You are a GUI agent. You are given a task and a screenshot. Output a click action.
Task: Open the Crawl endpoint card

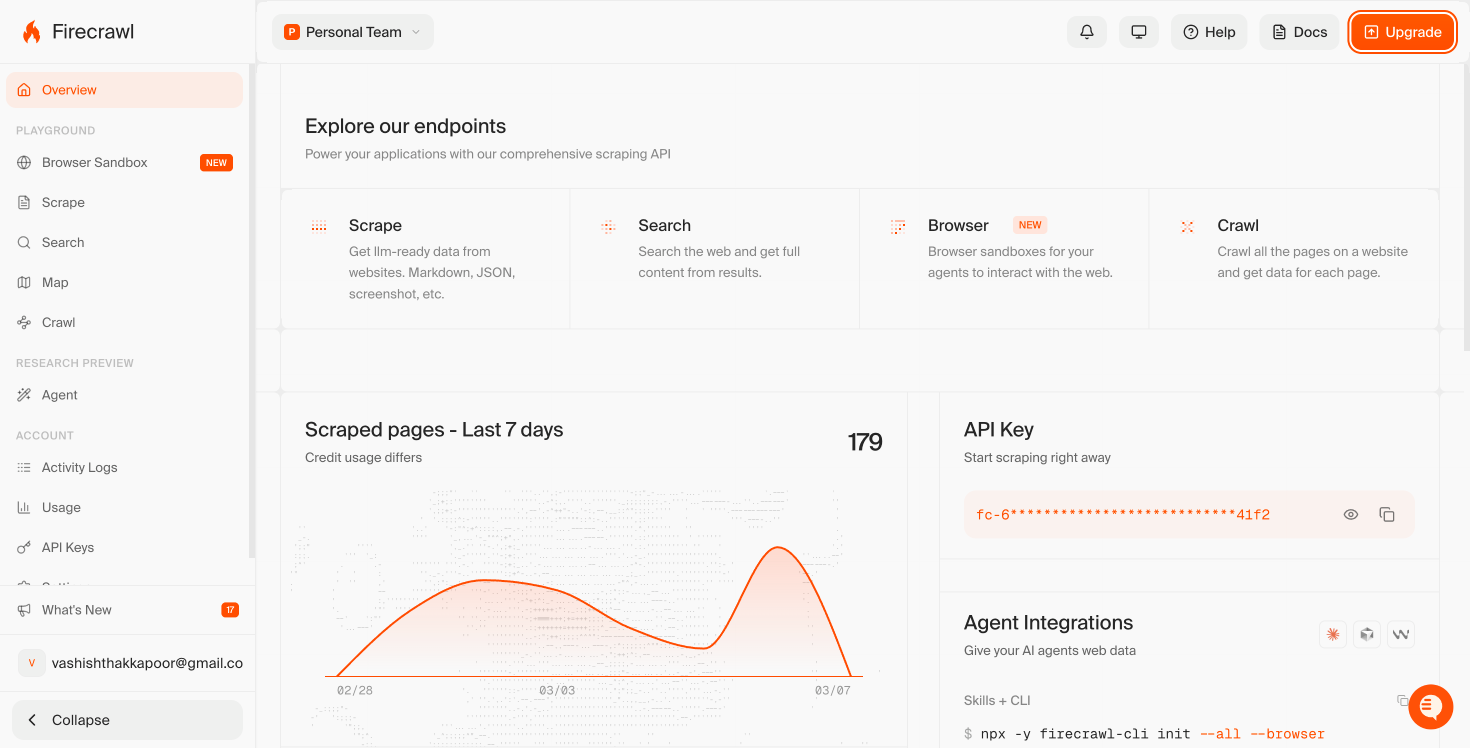[x=1294, y=259]
